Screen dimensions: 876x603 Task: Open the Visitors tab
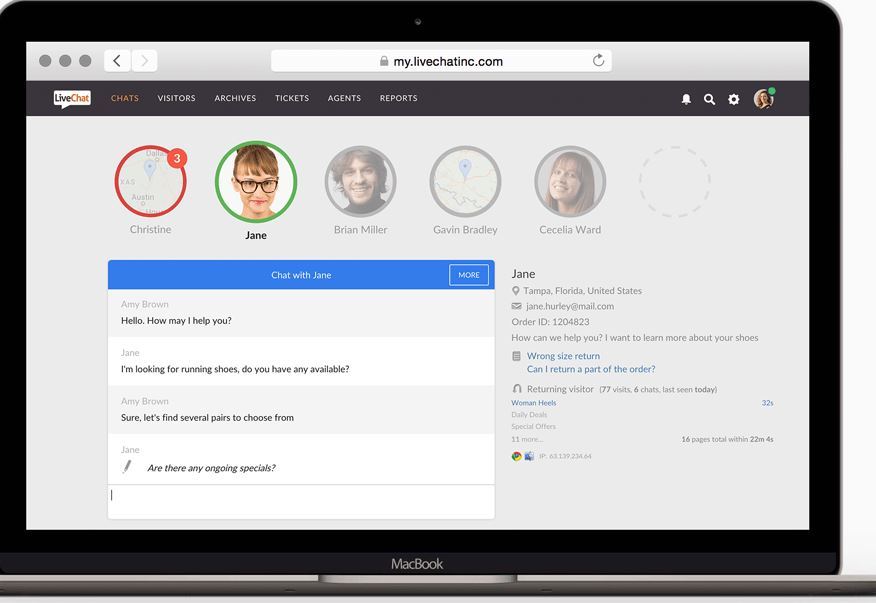tap(176, 98)
